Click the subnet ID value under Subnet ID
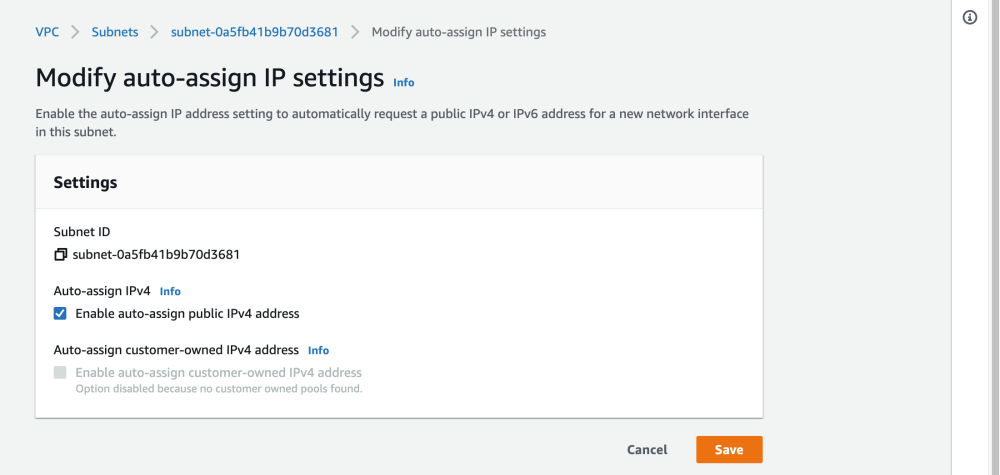1000x475 pixels. pos(156,255)
